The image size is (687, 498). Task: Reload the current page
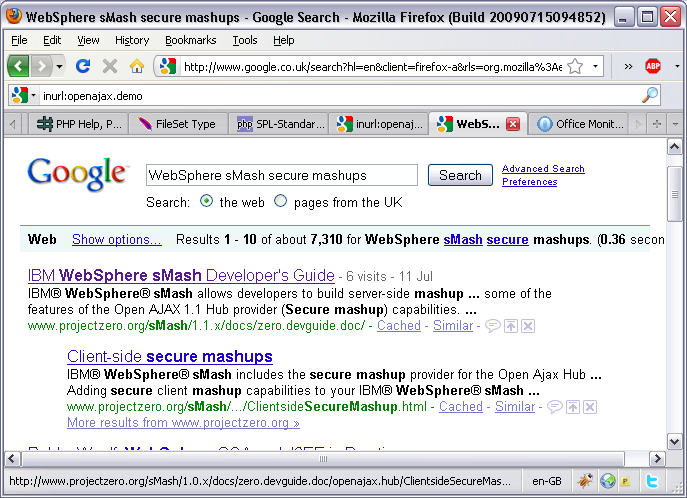coord(83,66)
